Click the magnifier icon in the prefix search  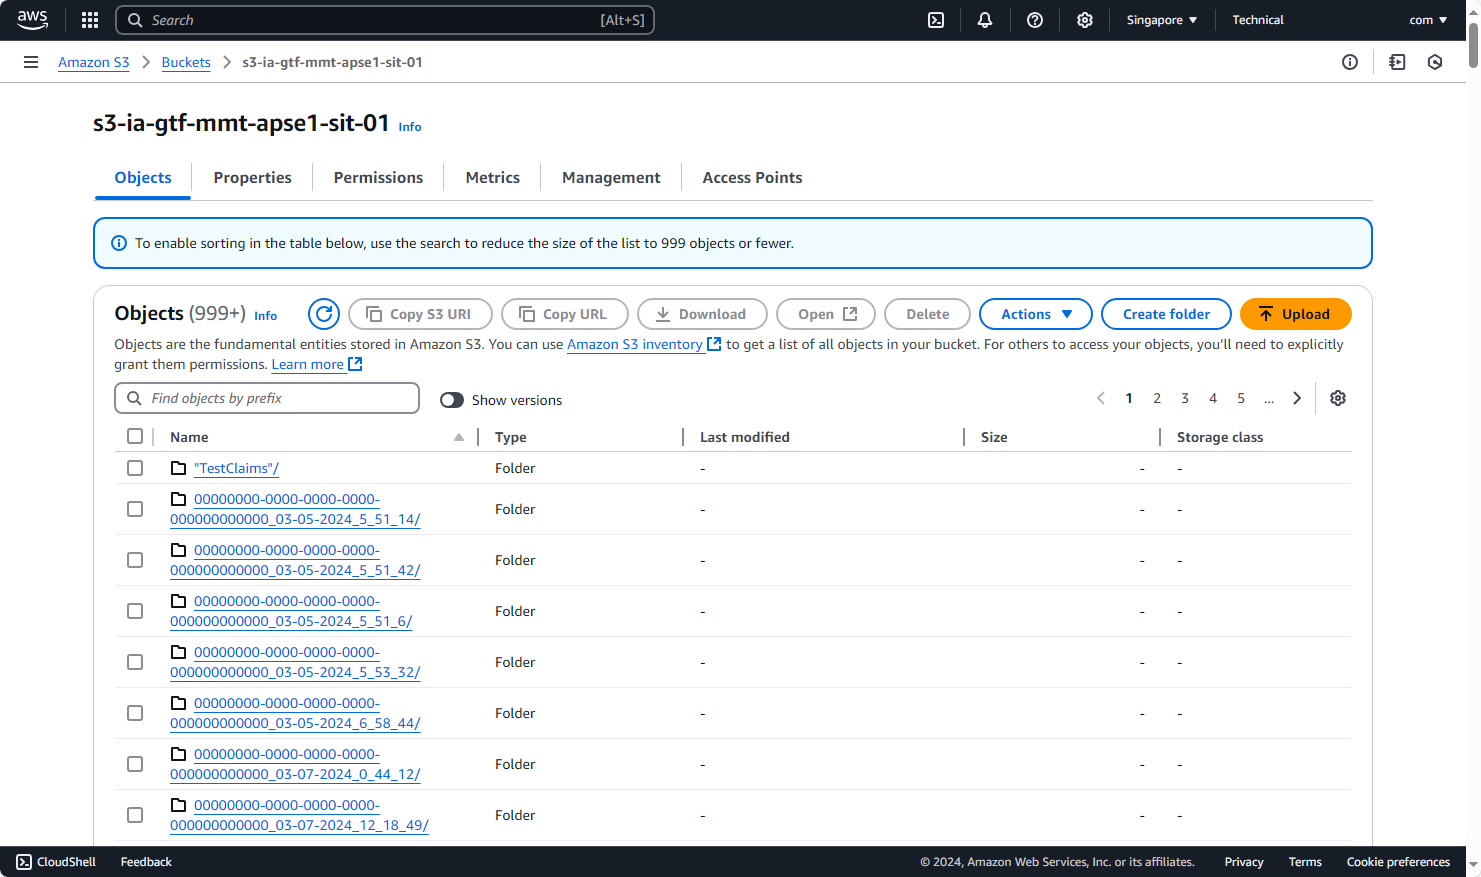pos(134,398)
